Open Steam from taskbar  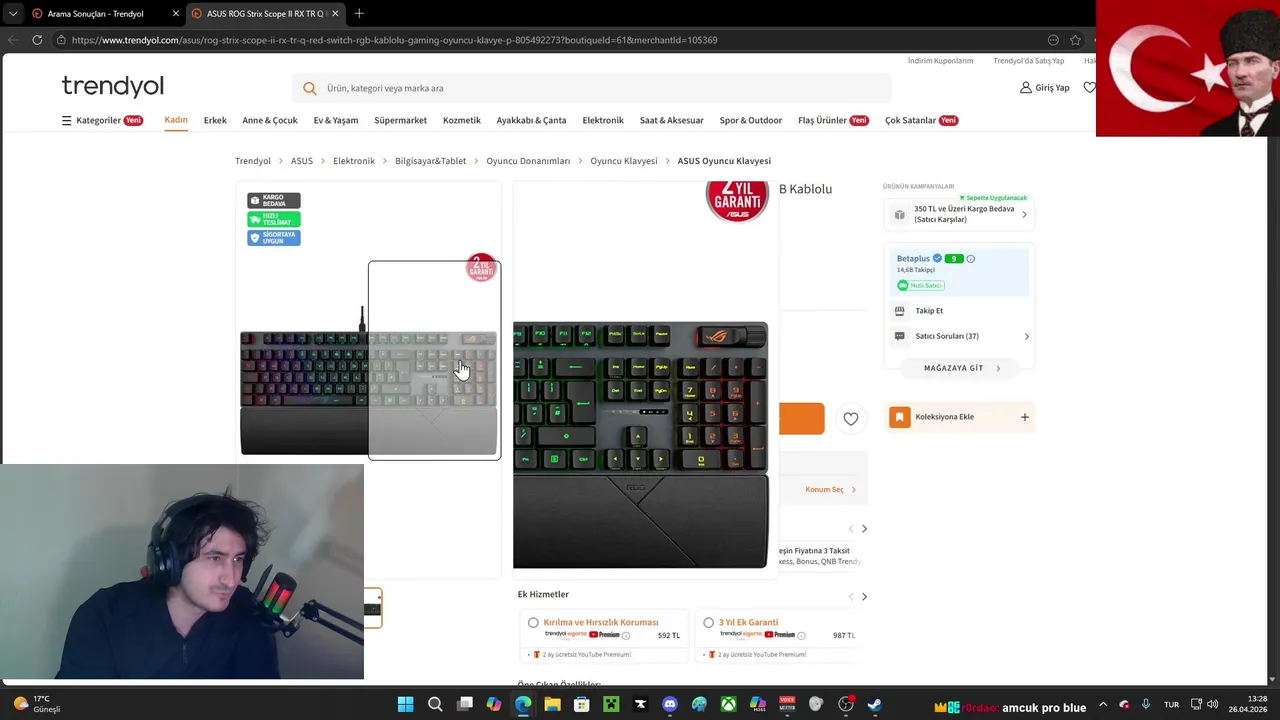(874, 705)
